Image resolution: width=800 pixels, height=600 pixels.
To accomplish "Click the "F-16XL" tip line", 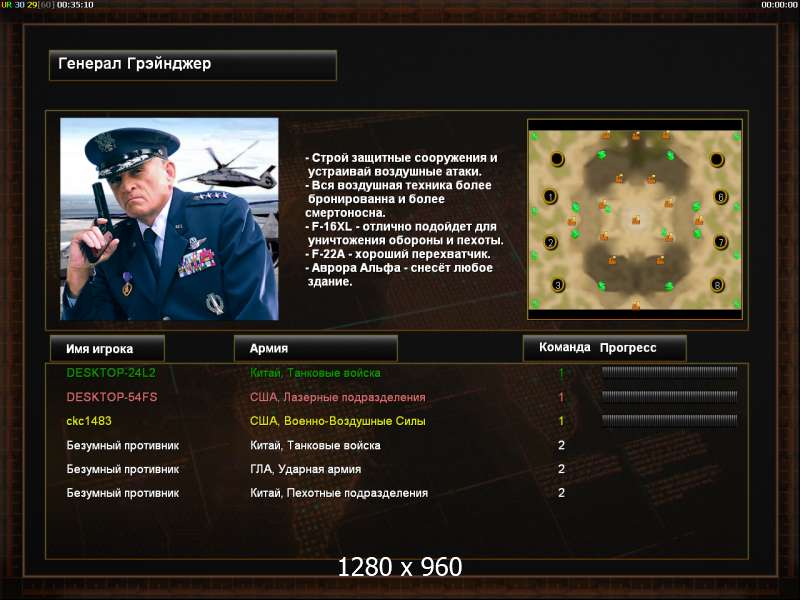I will pos(404,233).
